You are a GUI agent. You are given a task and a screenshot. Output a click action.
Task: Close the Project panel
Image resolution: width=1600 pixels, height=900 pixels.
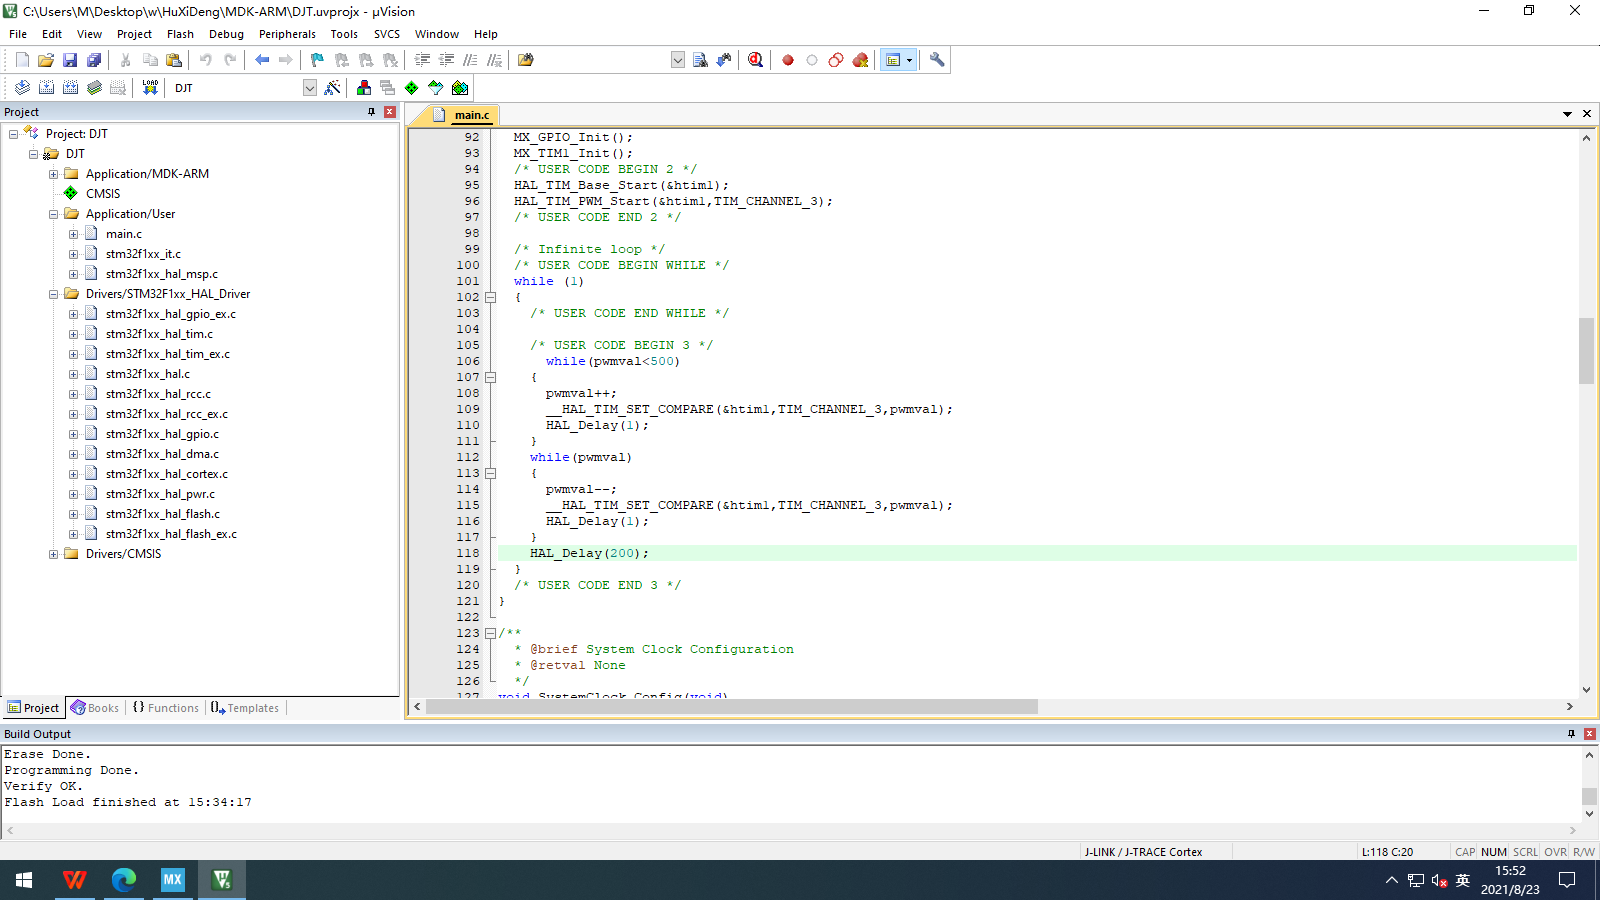(390, 112)
